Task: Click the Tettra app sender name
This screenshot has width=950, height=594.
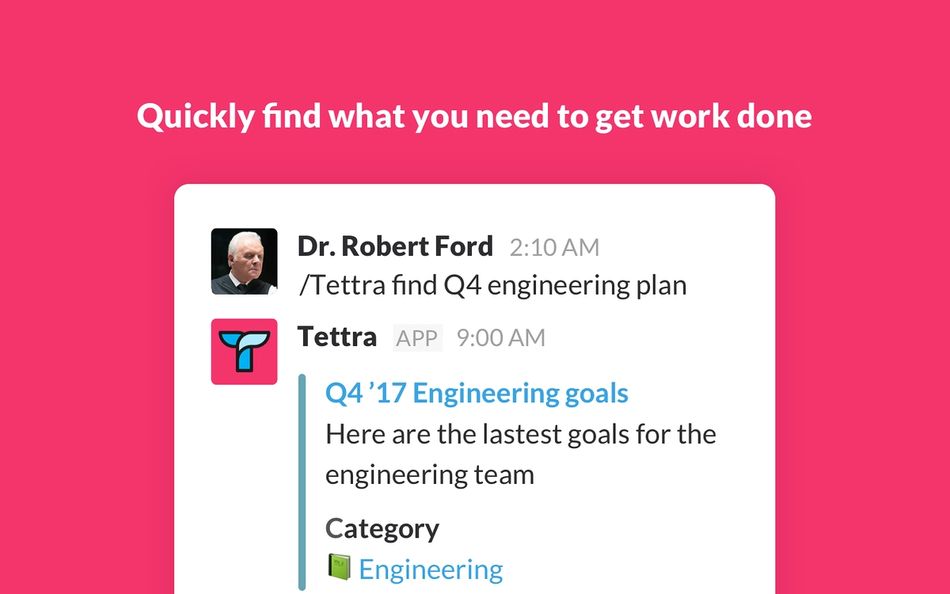Action: click(337, 337)
